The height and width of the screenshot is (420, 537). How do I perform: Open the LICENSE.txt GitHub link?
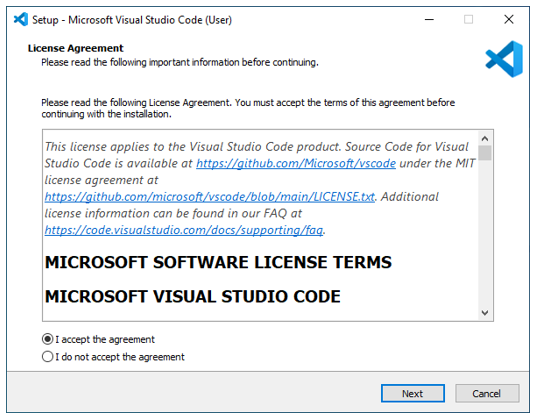(210, 197)
